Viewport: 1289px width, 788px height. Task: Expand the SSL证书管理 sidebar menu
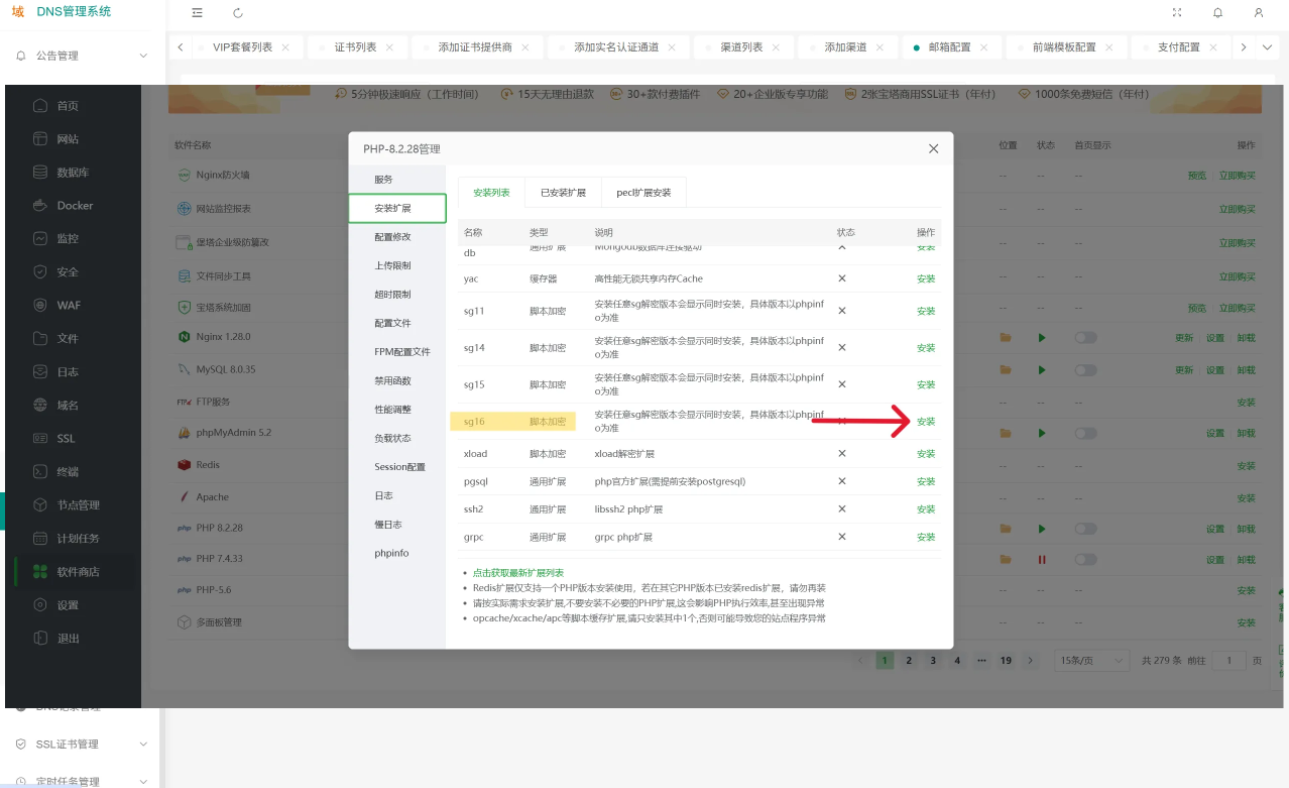143,744
